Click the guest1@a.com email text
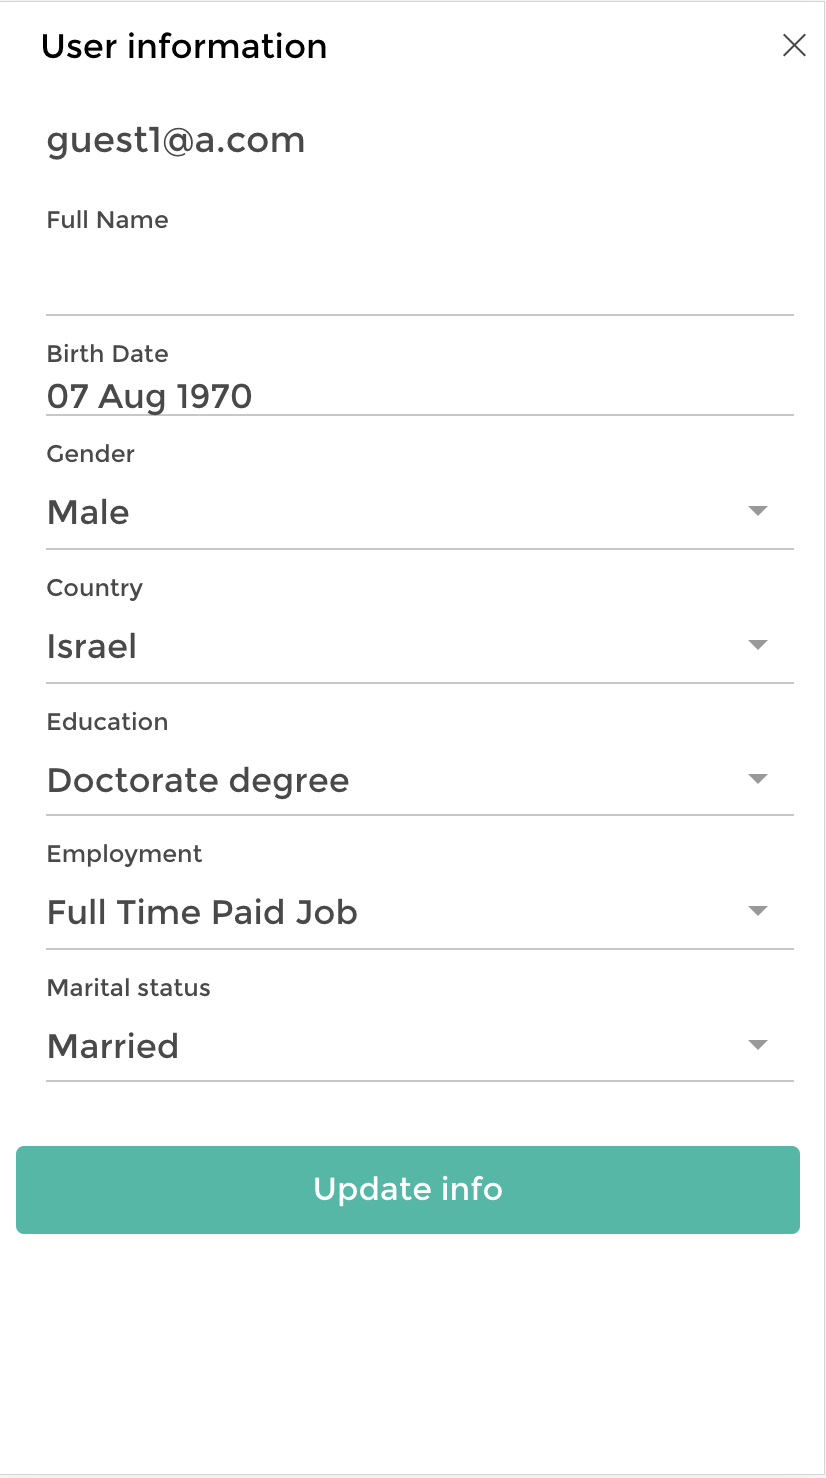The image size is (826, 1478). pos(175,140)
